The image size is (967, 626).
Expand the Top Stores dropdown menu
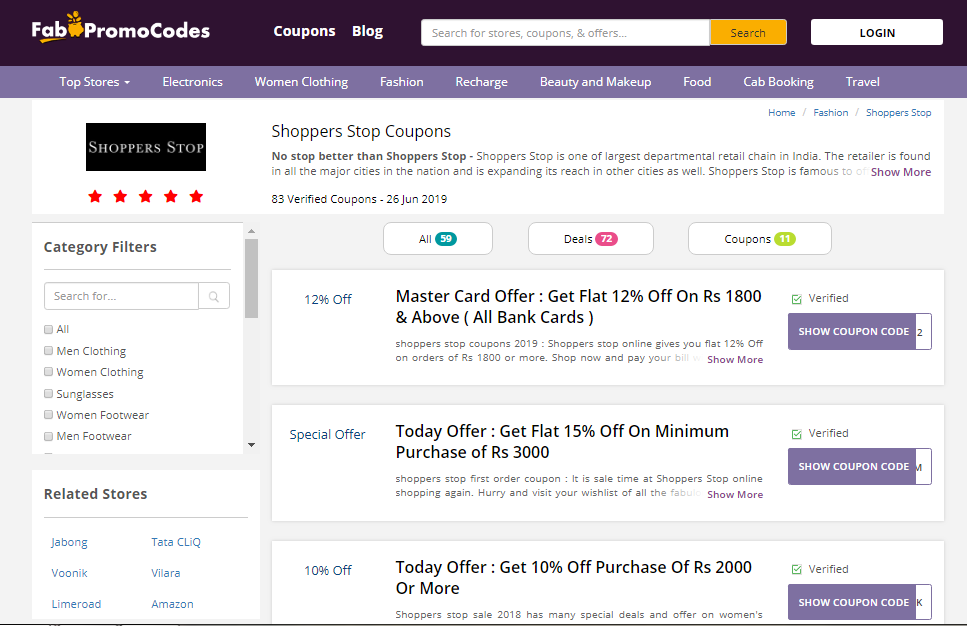click(94, 81)
